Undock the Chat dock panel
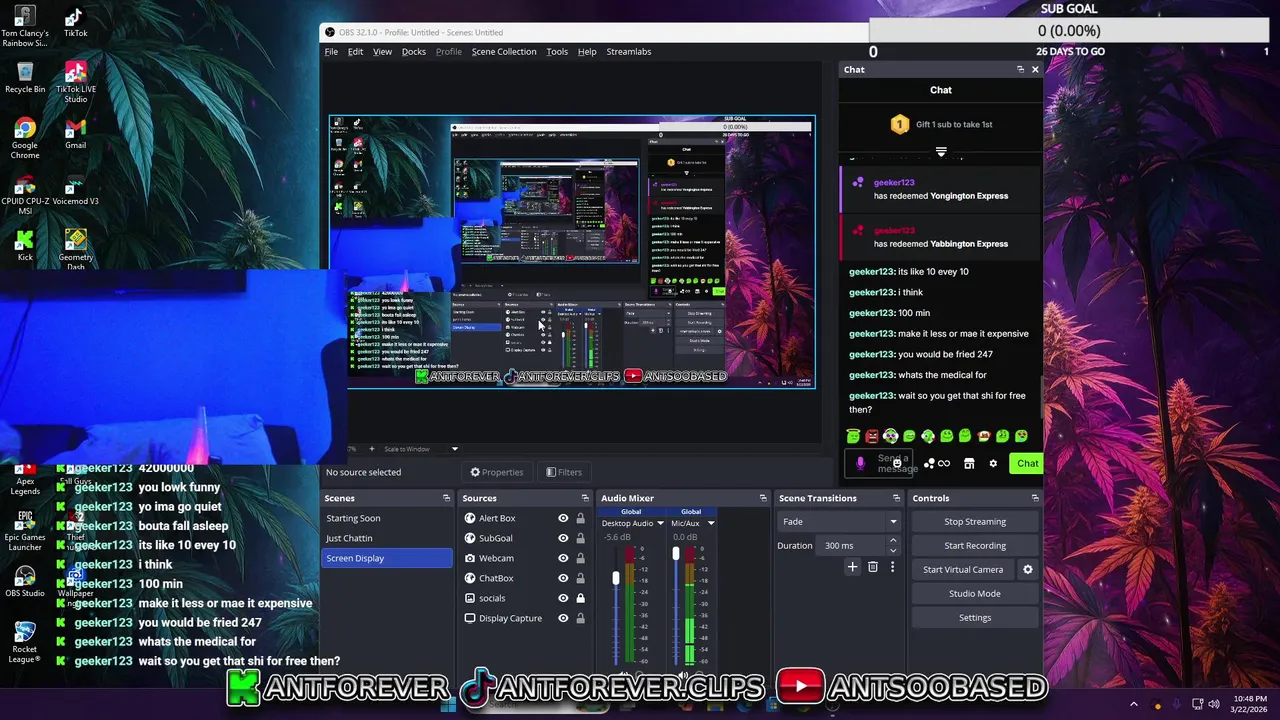 [x=1020, y=69]
